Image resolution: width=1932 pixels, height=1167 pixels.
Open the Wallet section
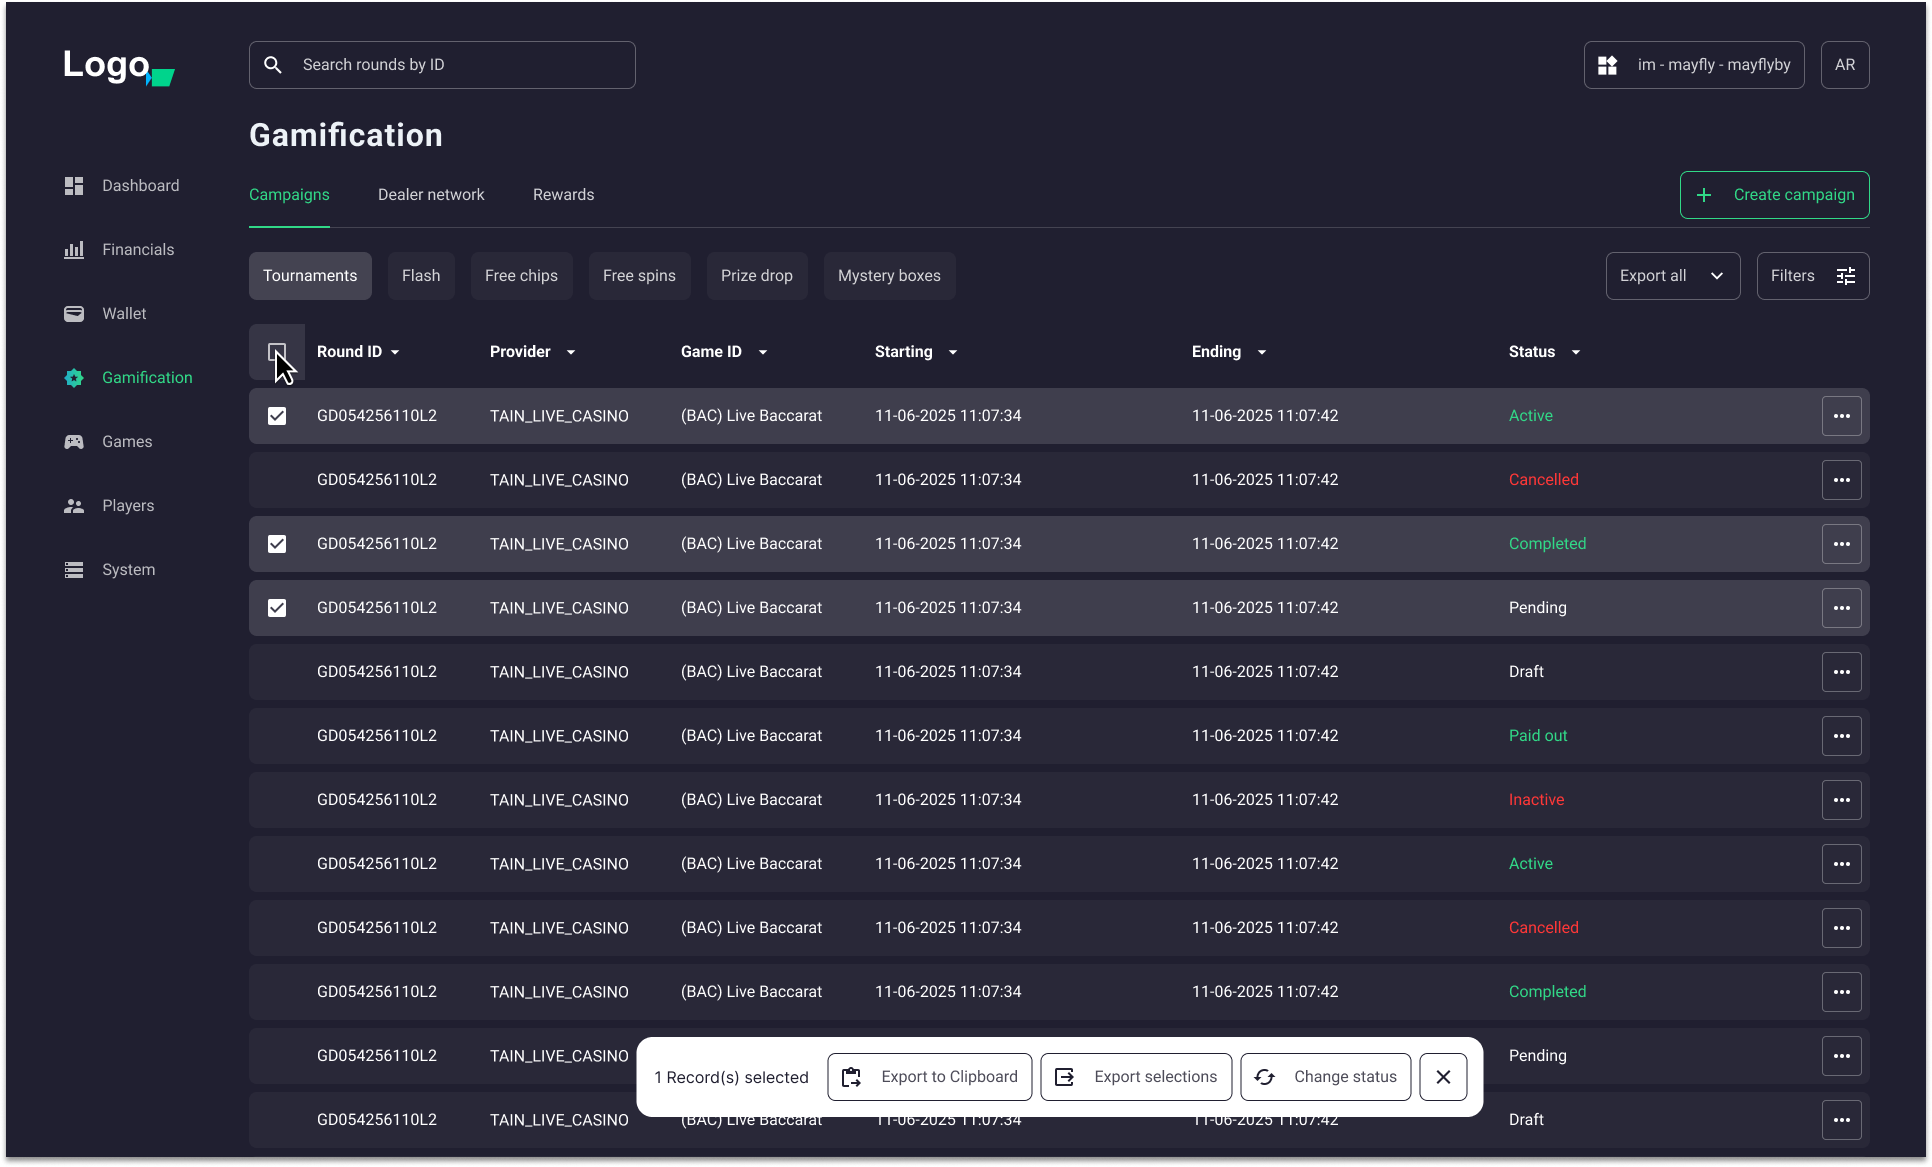click(x=74, y=313)
